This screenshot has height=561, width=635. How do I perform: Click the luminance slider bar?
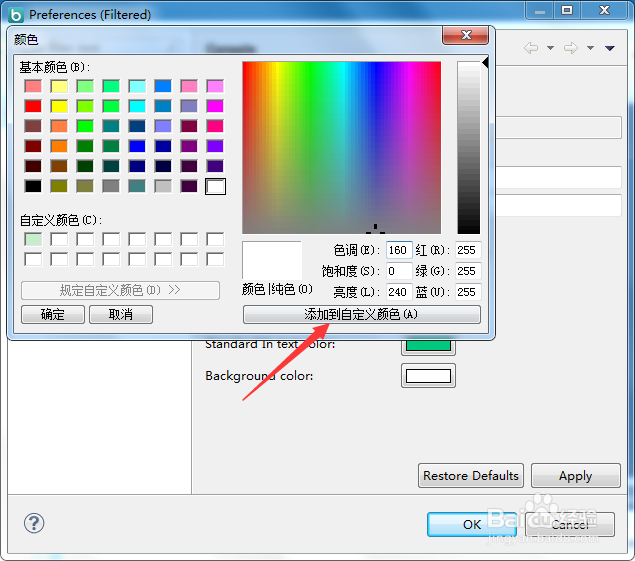click(469, 147)
